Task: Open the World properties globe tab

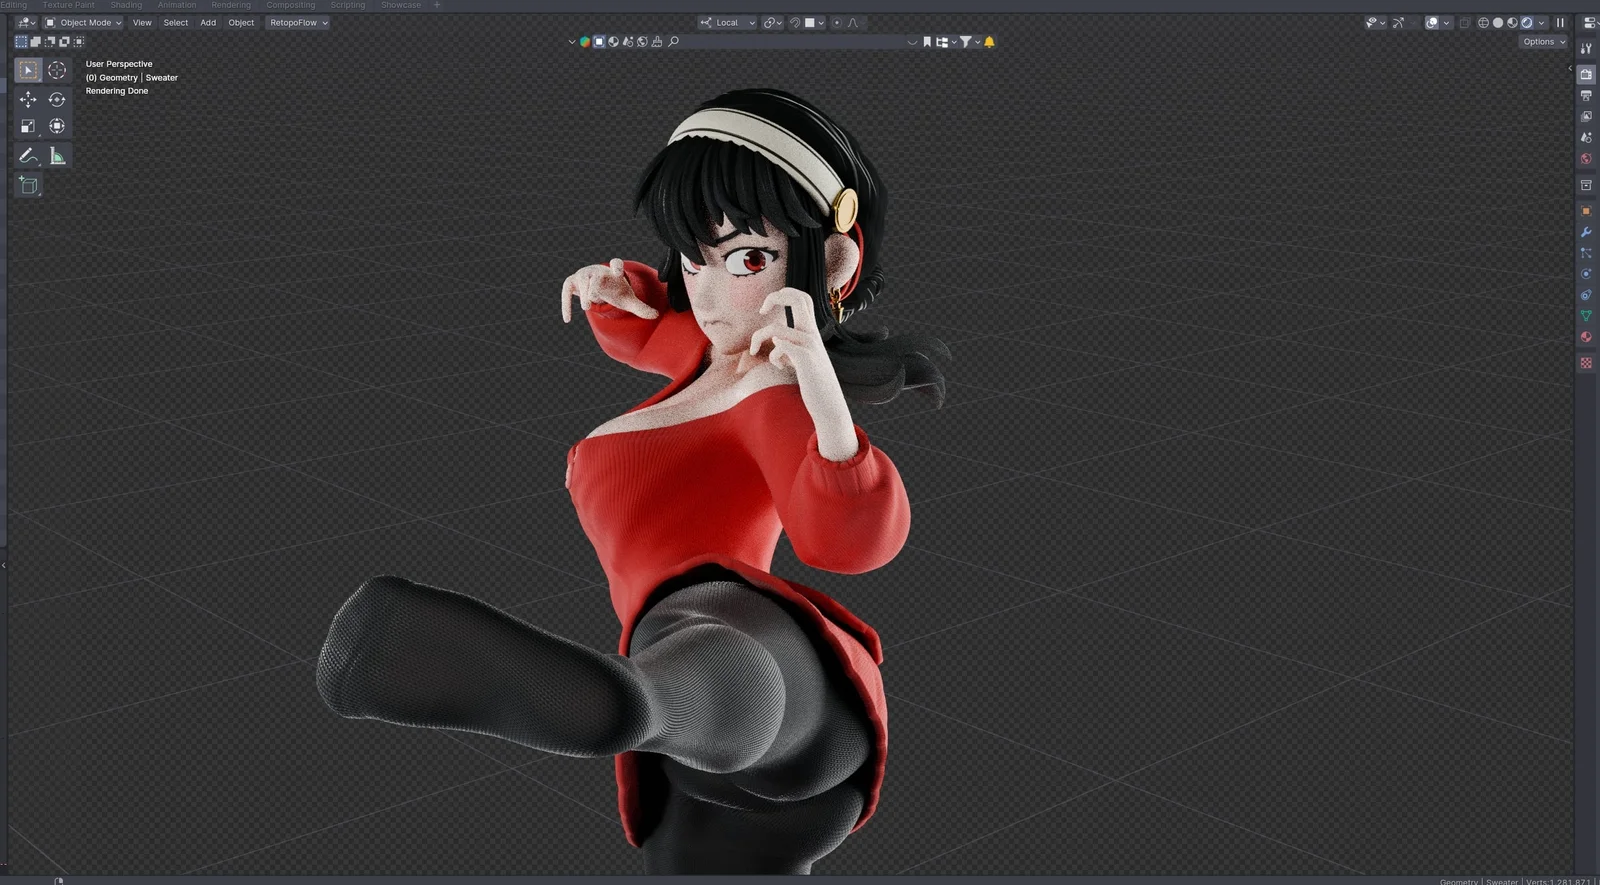Action: click(x=1586, y=158)
